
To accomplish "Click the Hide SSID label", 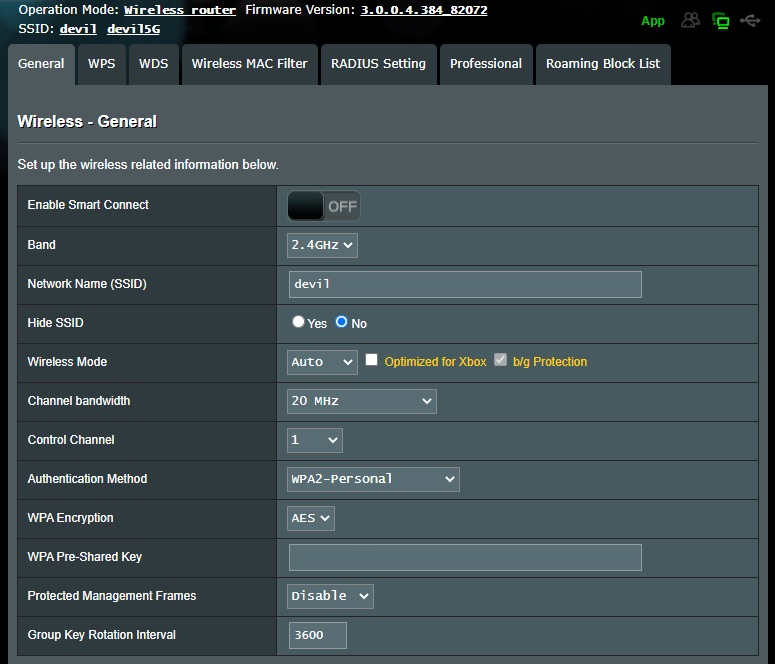I will coord(55,323).
